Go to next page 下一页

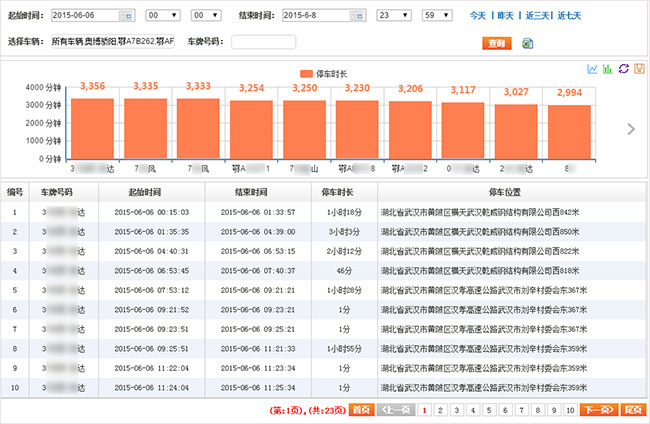coord(599,410)
